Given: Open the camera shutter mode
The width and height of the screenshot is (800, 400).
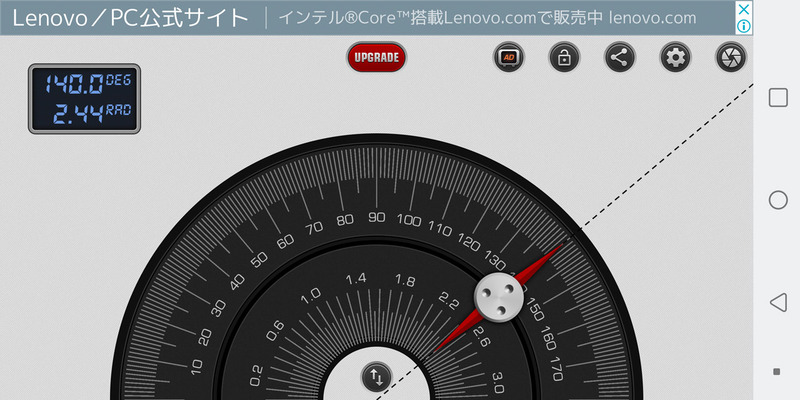Looking at the screenshot, I should 731,57.
